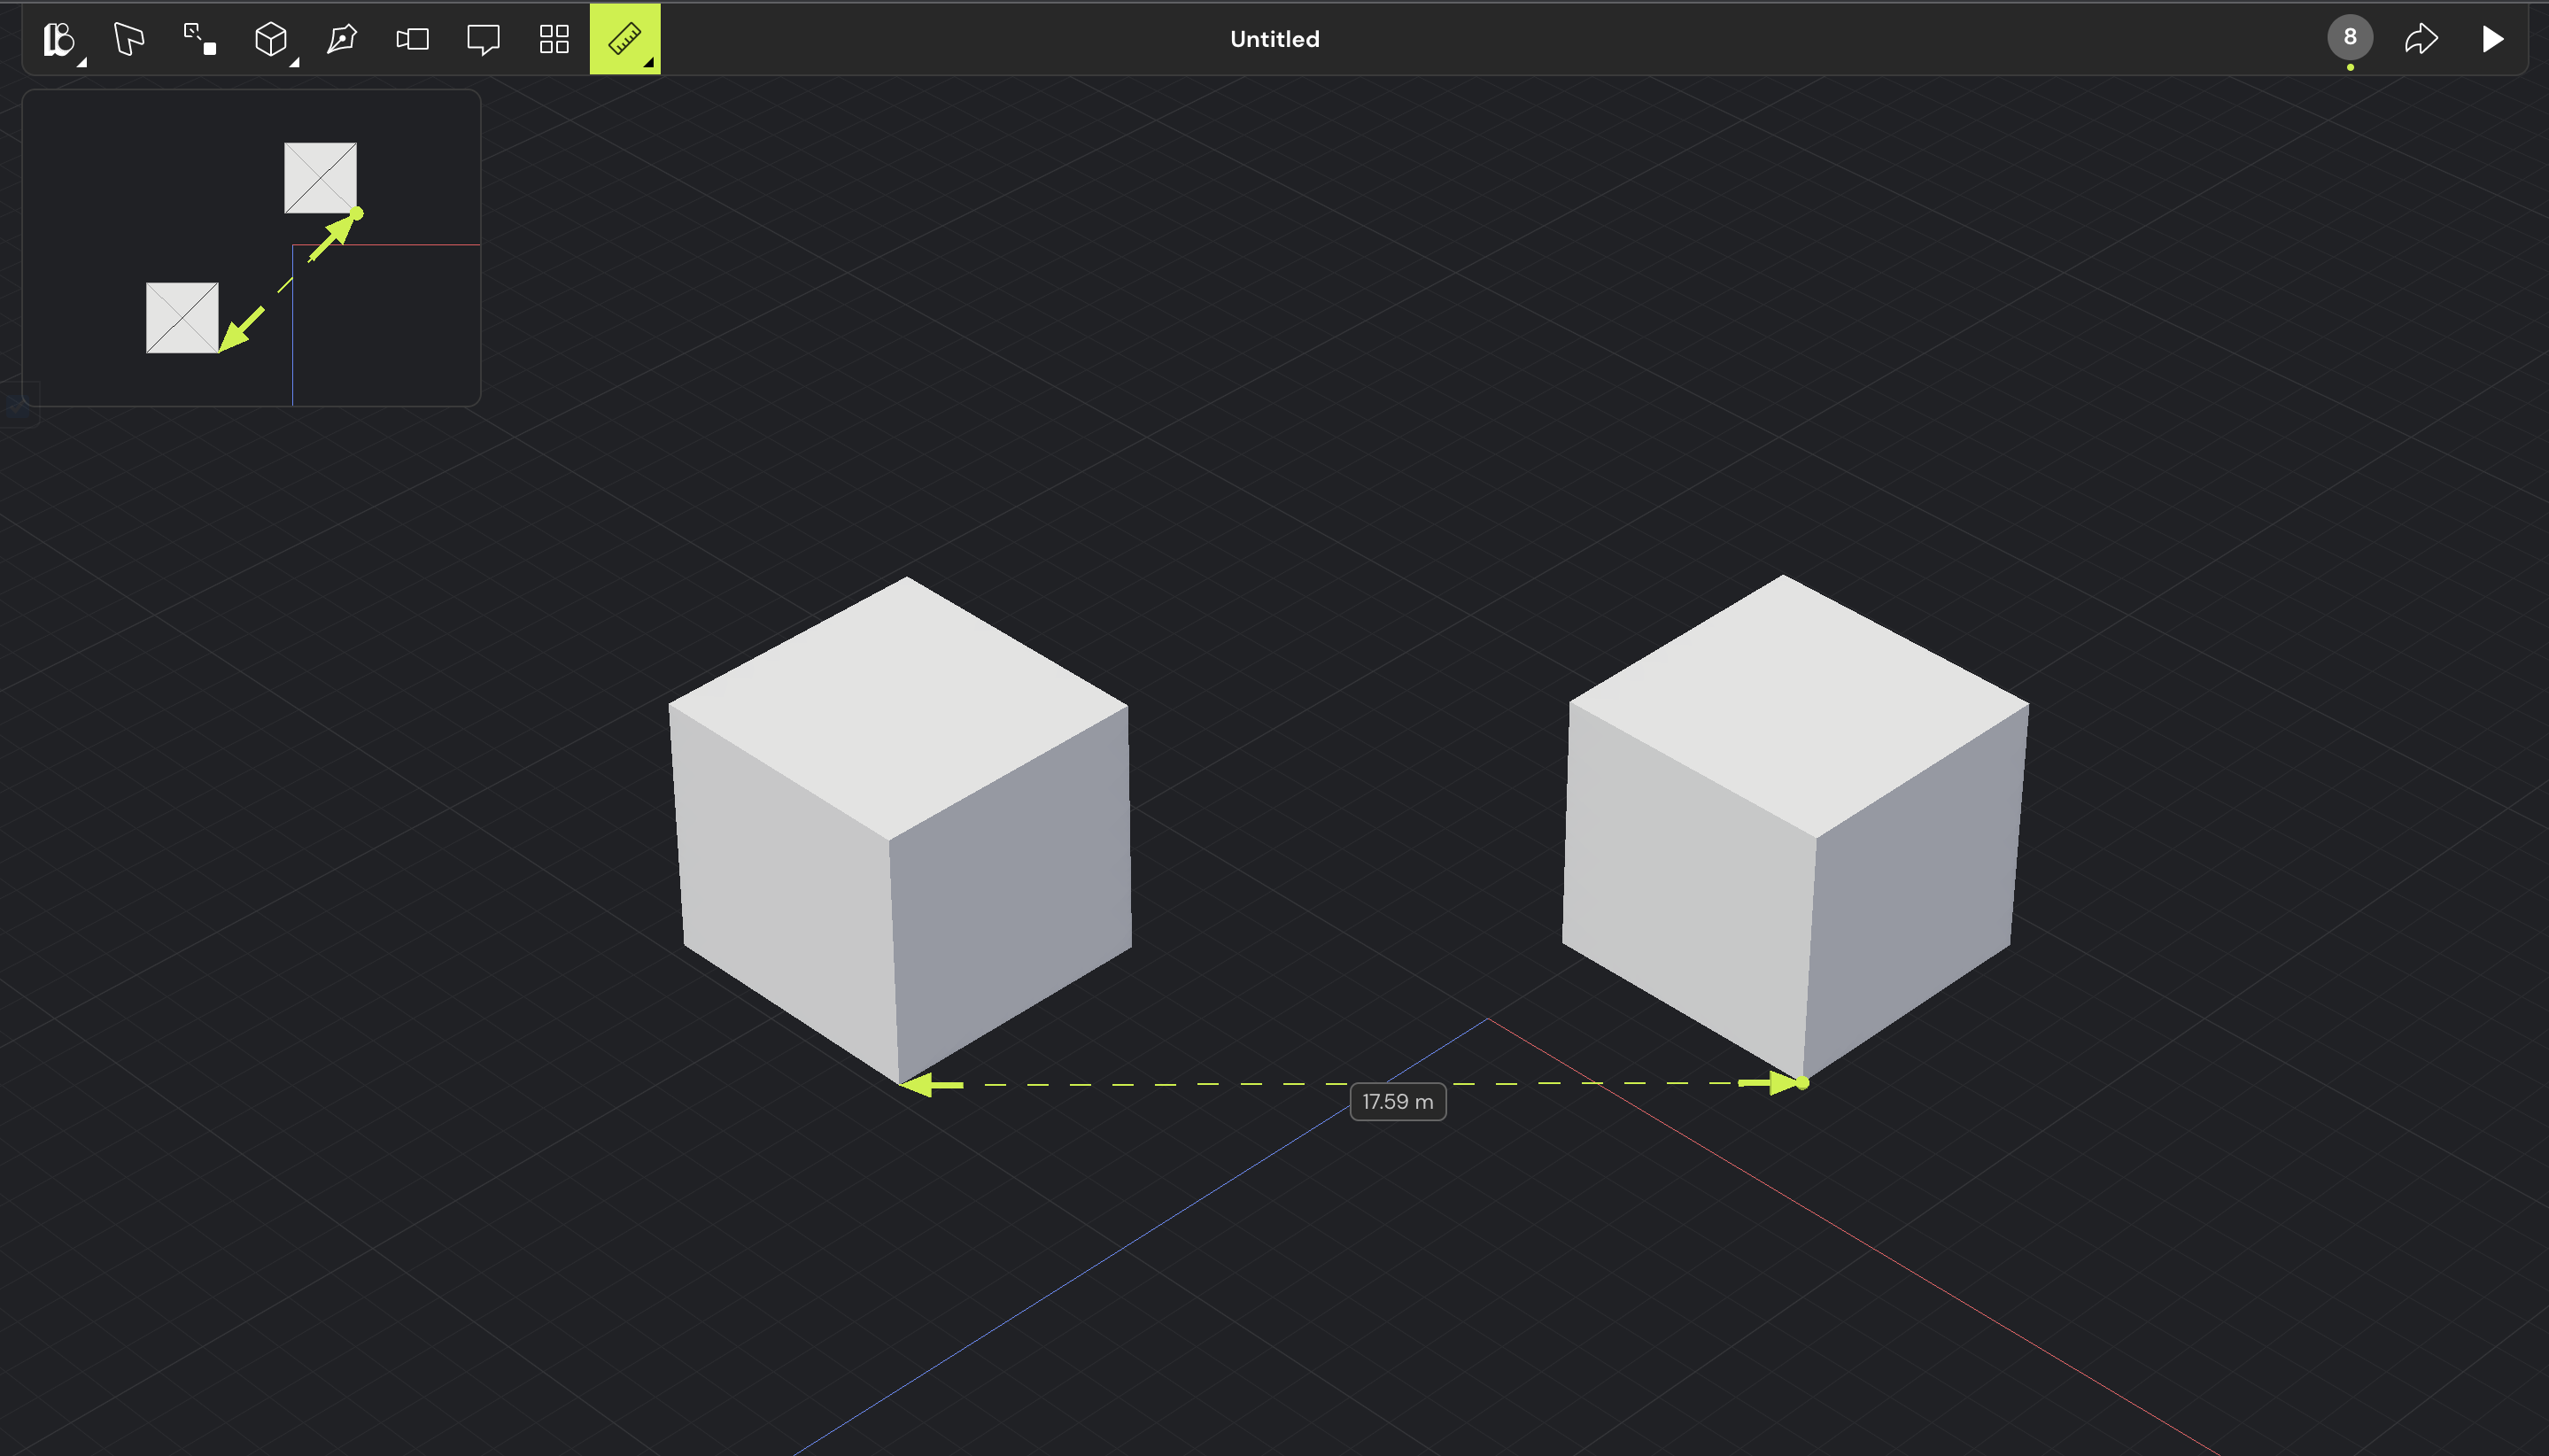Open the collaborators badge showing 8
2549x1456 pixels.
(2349, 38)
